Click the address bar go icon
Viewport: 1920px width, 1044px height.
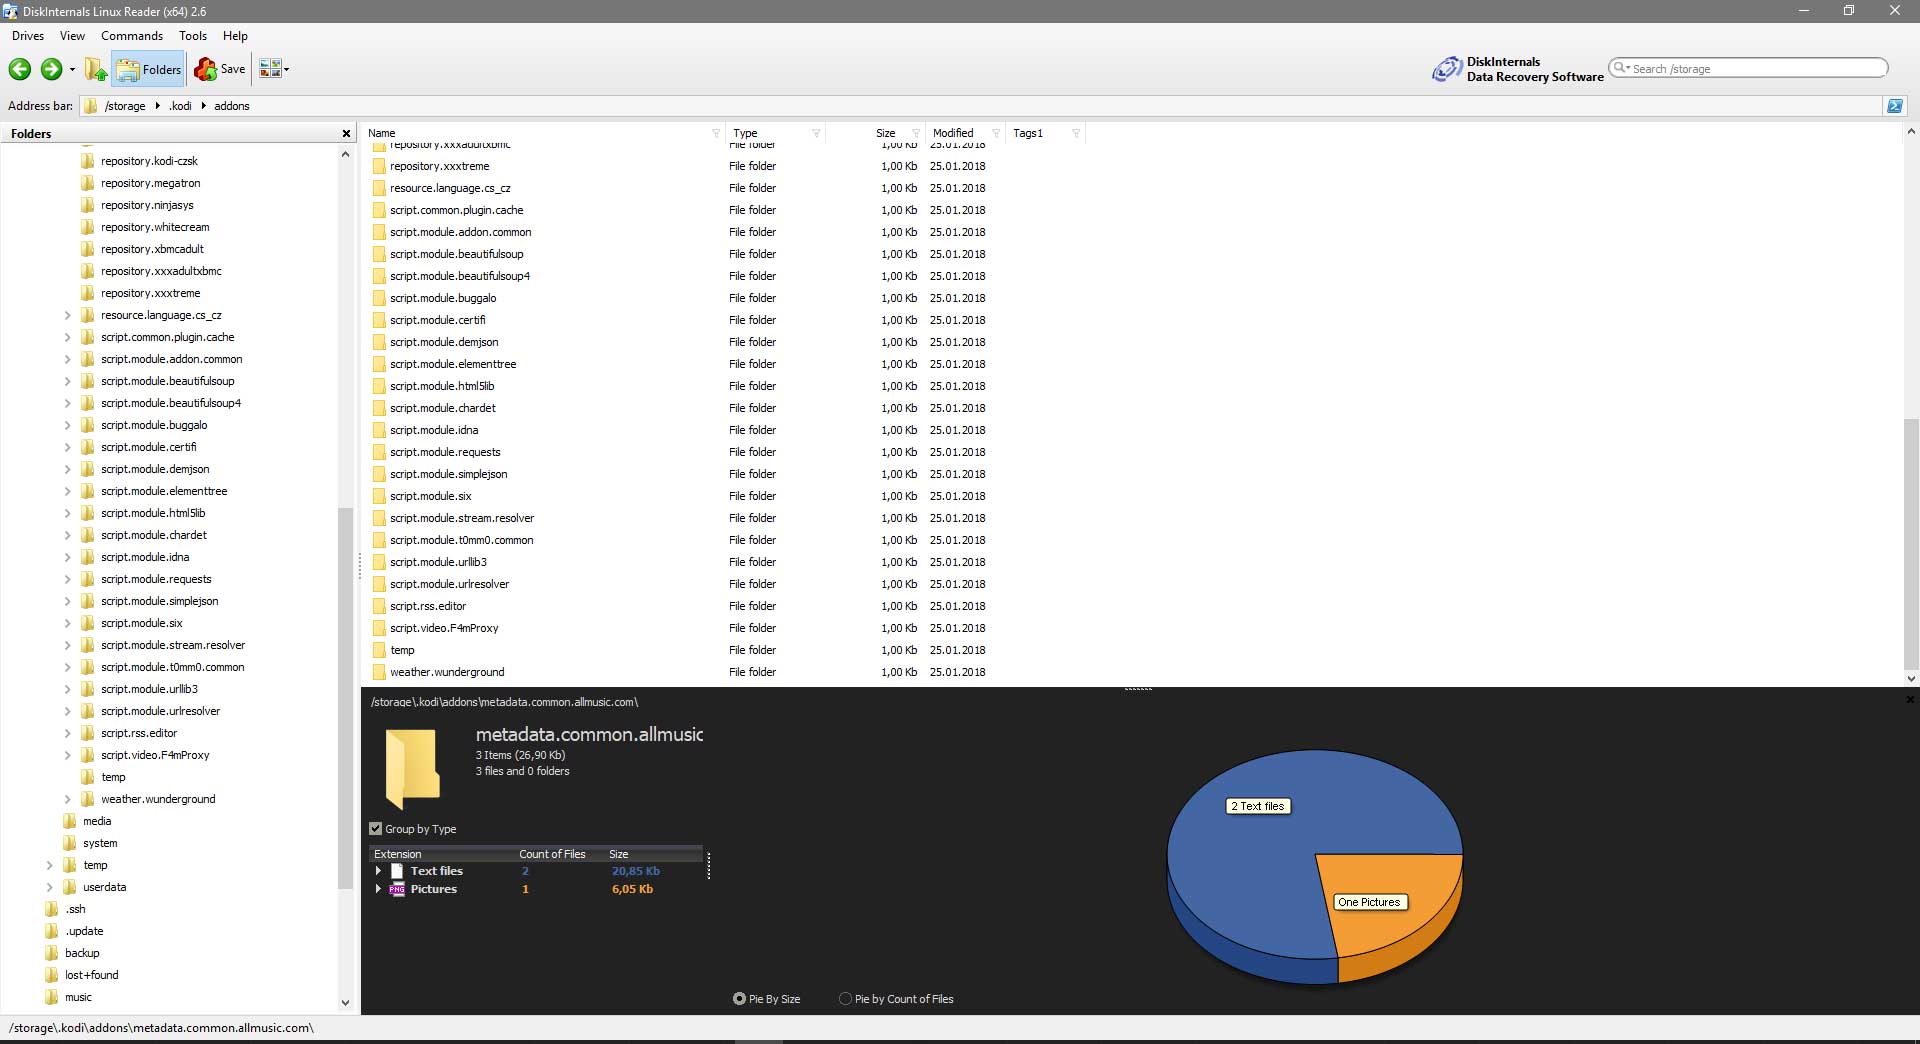click(x=1894, y=106)
